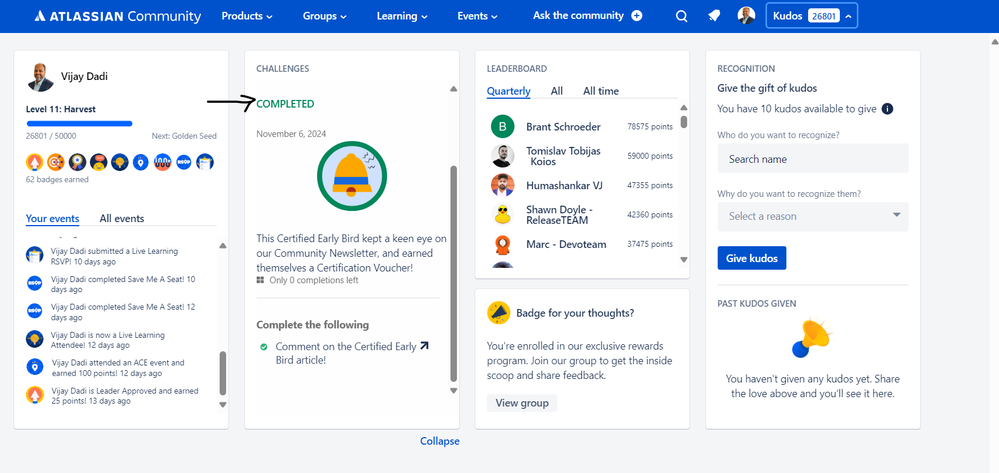
Task: Click the info icon beside kudos available
Action: click(x=887, y=109)
